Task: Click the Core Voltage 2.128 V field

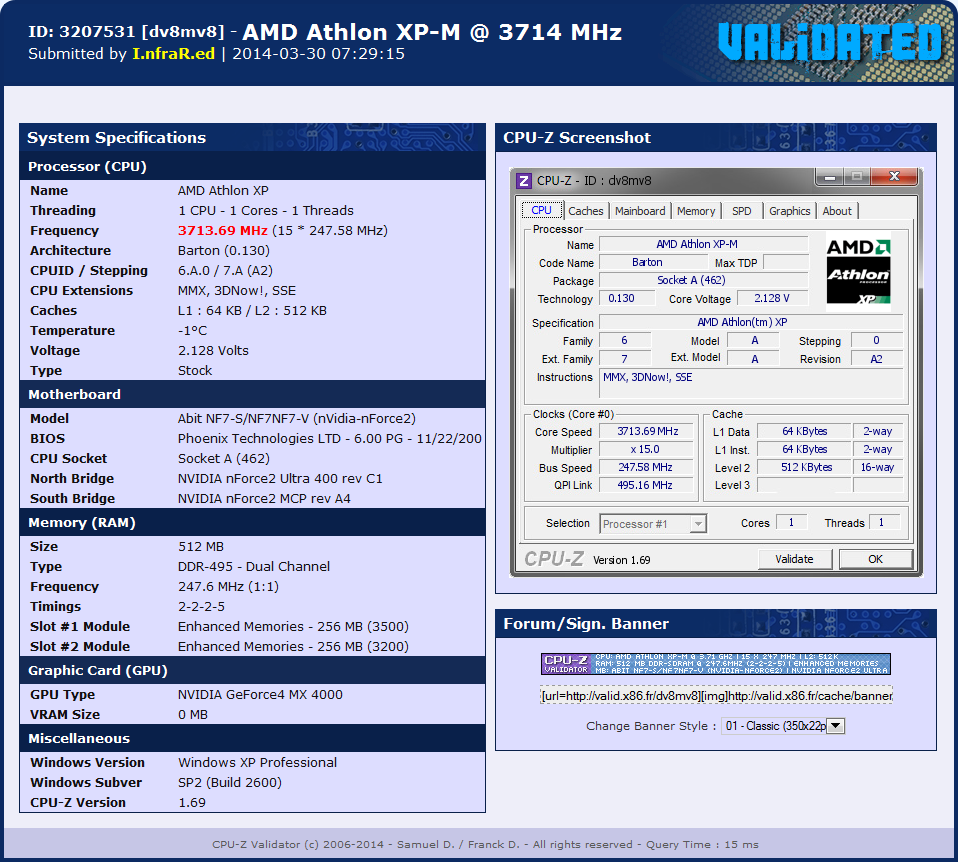Action: [x=772, y=298]
